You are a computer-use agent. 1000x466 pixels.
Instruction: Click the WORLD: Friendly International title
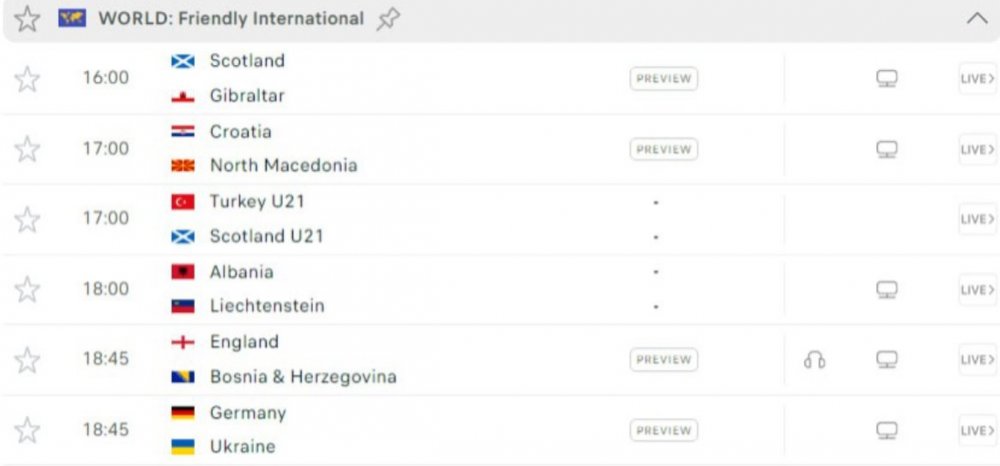230,19
